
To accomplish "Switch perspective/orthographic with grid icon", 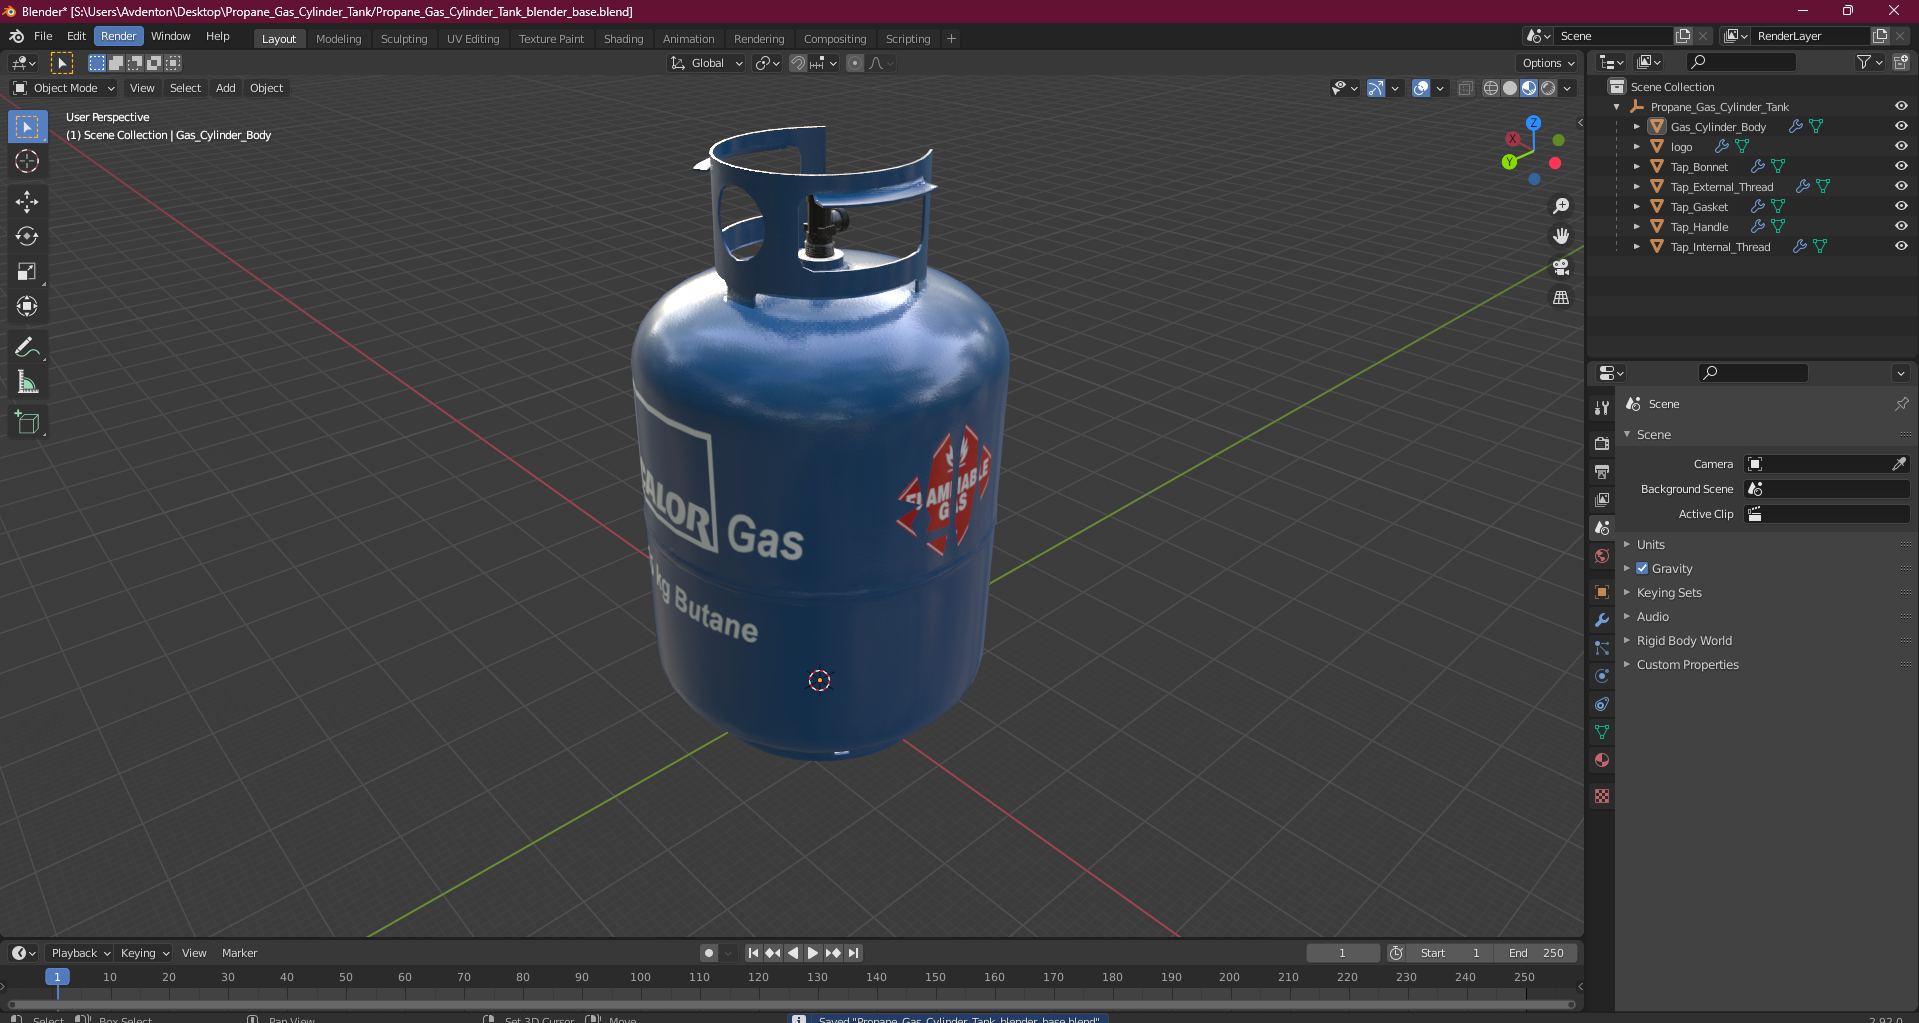I will point(1561,297).
